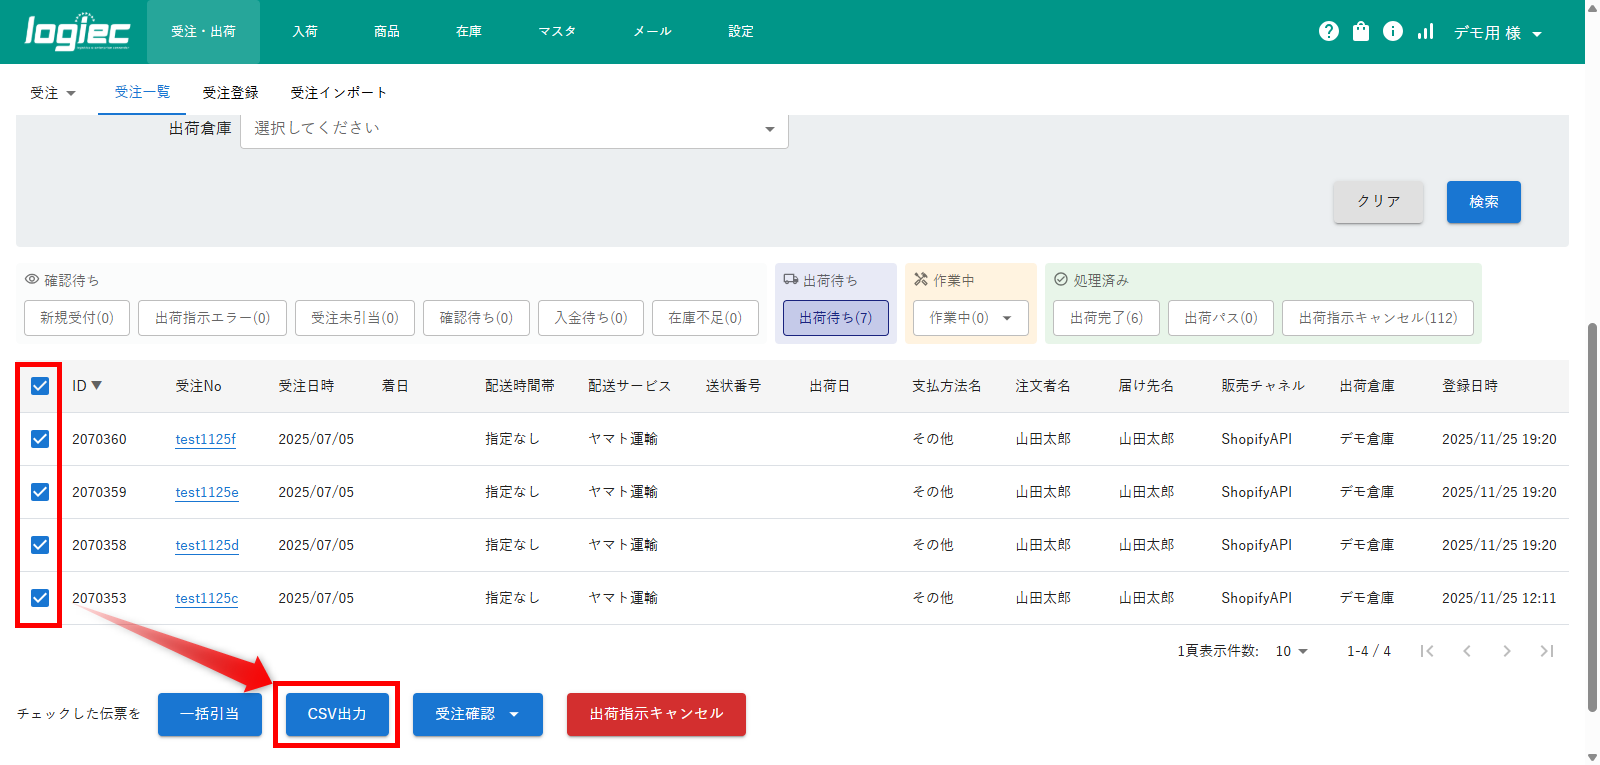
Task: Uncheck the row for order 2070353
Action: [40, 598]
